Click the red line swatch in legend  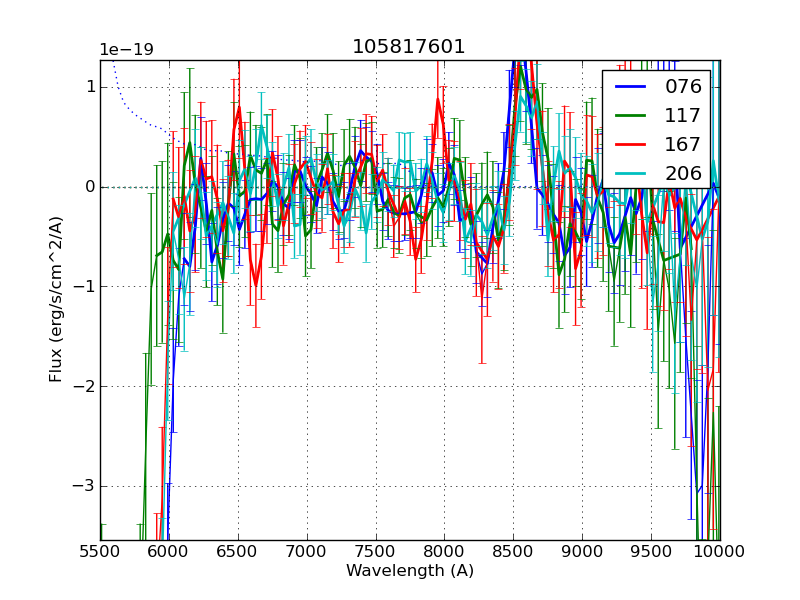tap(629, 144)
